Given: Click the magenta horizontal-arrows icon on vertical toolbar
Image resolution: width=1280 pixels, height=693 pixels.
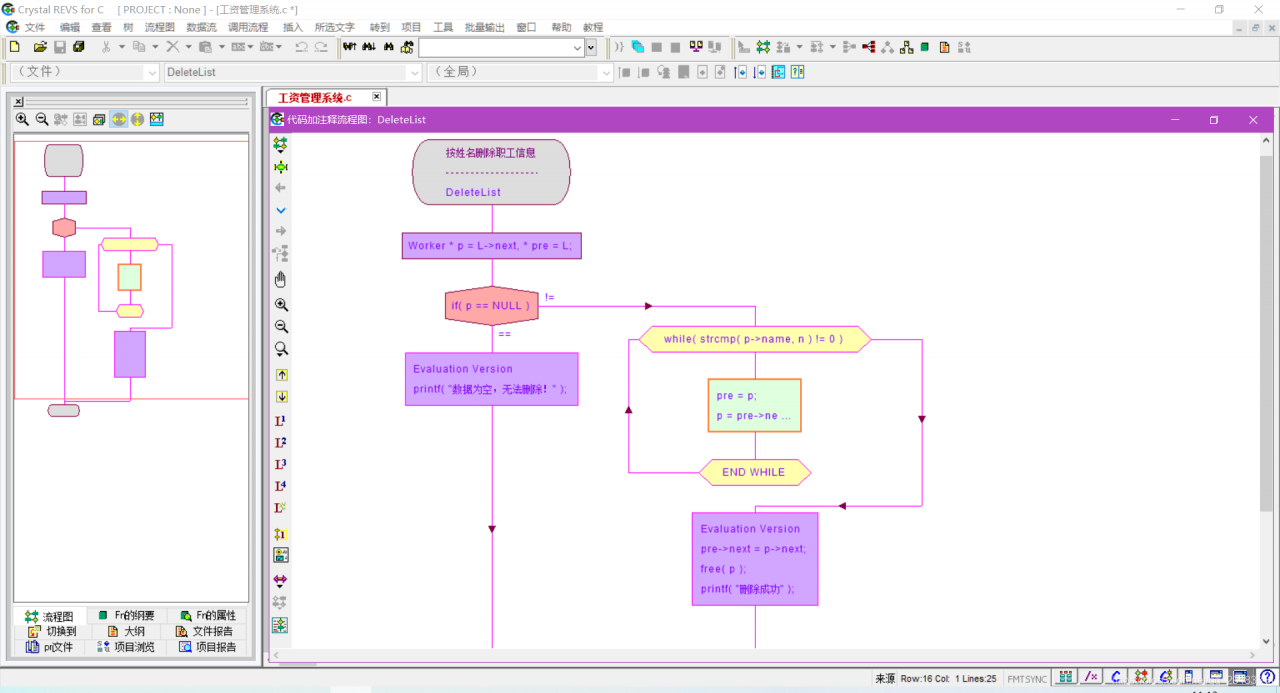Looking at the screenshot, I should pos(281,580).
